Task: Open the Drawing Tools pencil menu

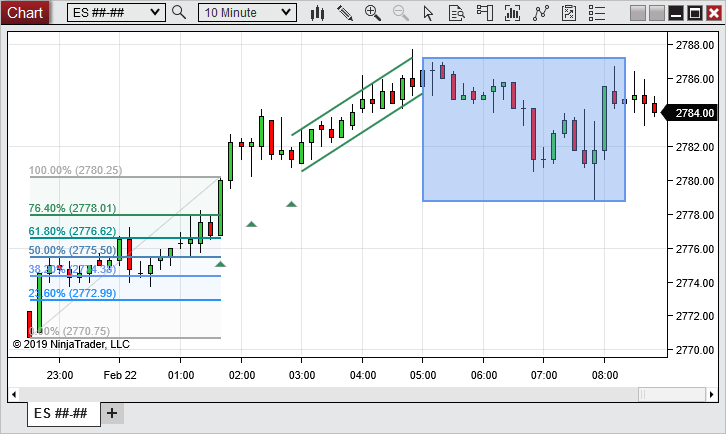Action: 345,13
